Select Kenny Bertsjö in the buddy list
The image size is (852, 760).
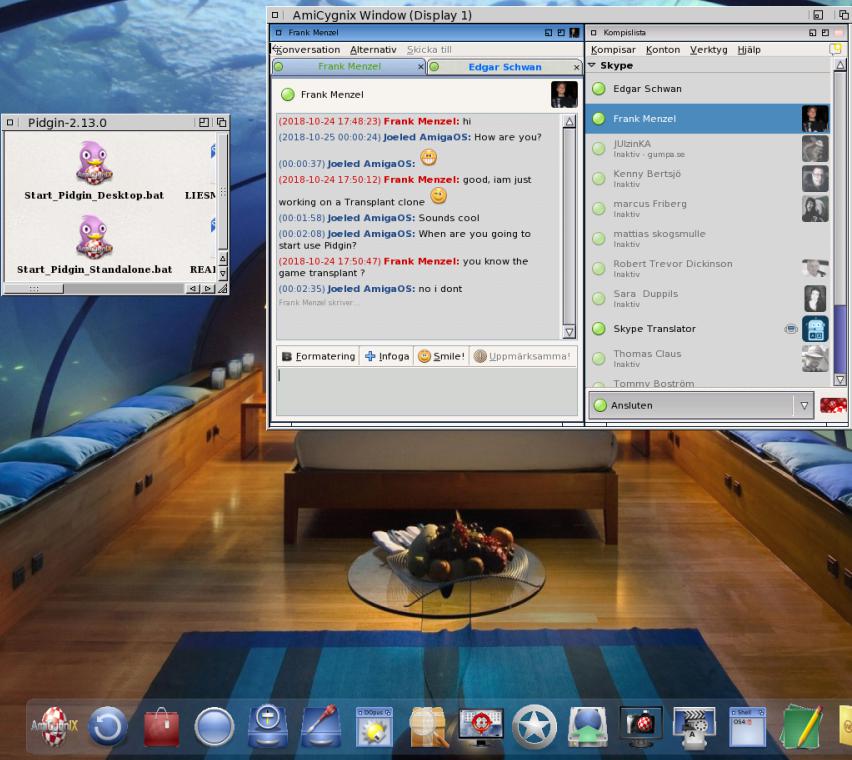709,178
